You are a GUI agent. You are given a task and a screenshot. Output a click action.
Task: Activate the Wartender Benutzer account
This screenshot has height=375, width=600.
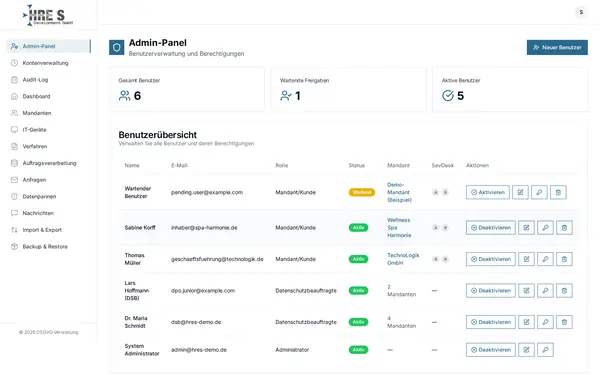488,192
